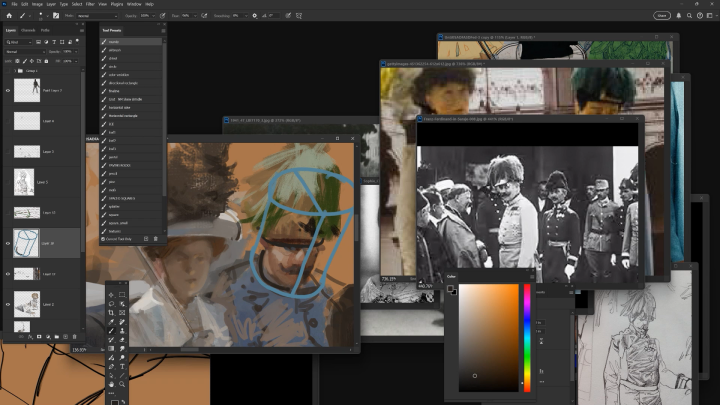Select the Crop tool
Image resolution: width=720 pixels, height=405 pixels.
[x=111, y=313]
